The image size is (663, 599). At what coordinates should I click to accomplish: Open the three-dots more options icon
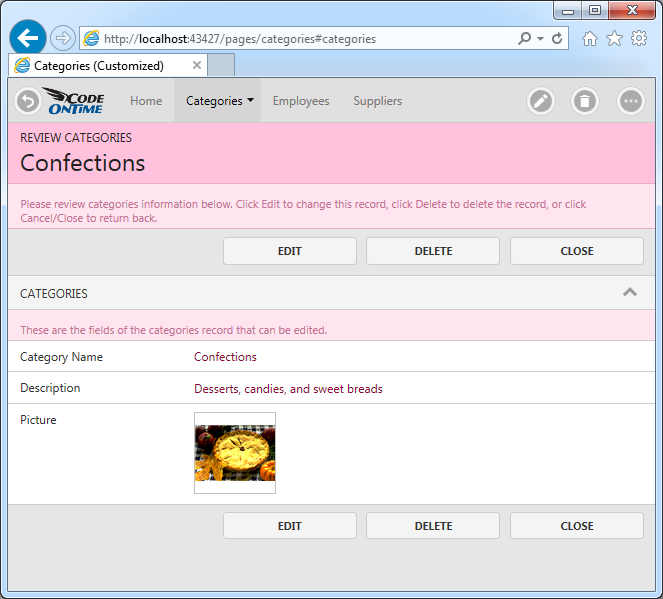pyautogui.click(x=630, y=101)
